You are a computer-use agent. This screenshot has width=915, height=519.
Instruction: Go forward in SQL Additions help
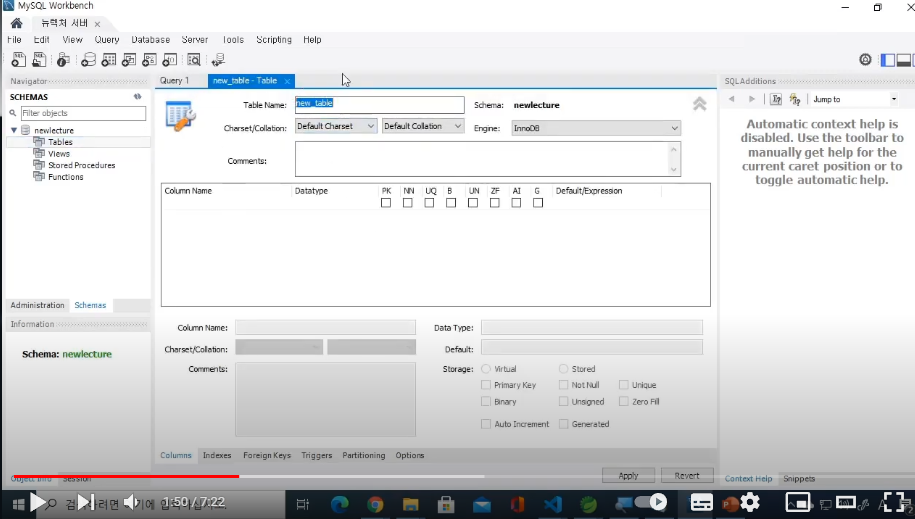pos(752,99)
